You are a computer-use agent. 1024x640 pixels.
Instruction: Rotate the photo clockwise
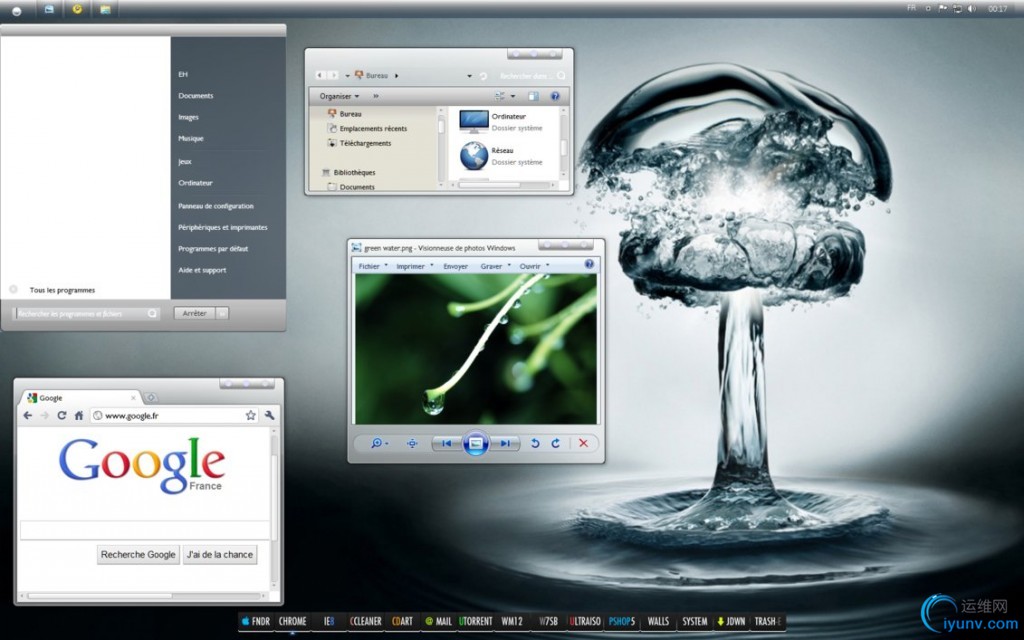(x=556, y=443)
